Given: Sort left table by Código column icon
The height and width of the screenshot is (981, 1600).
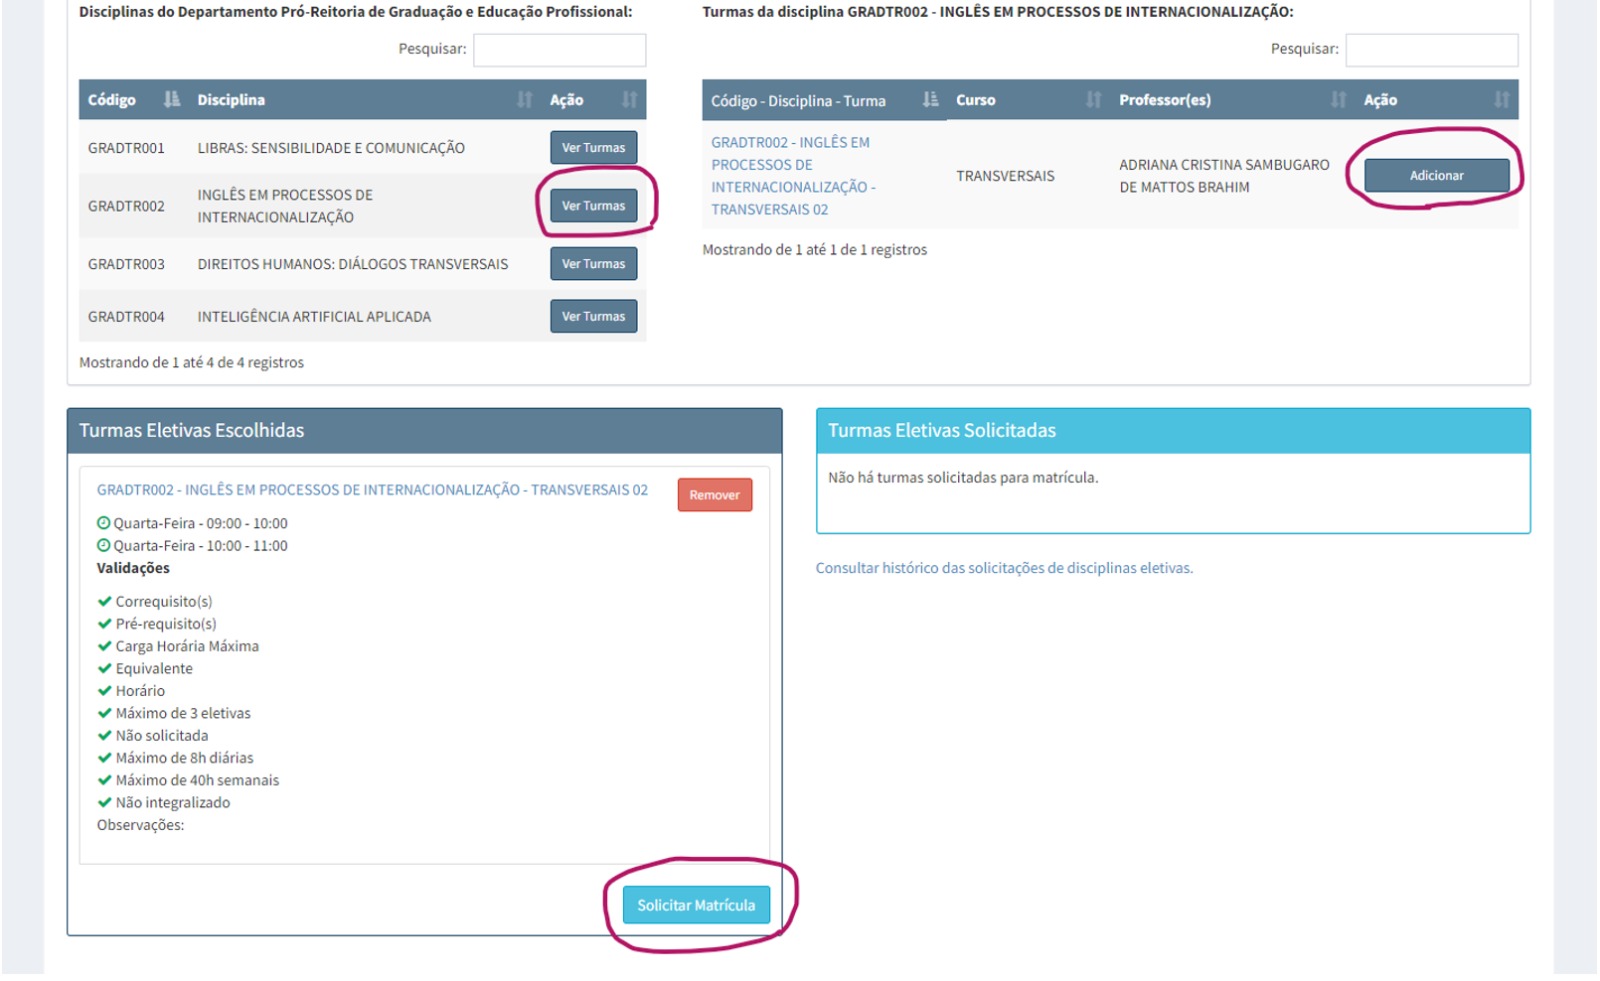Looking at the screenshot, I should click(172, 99).
